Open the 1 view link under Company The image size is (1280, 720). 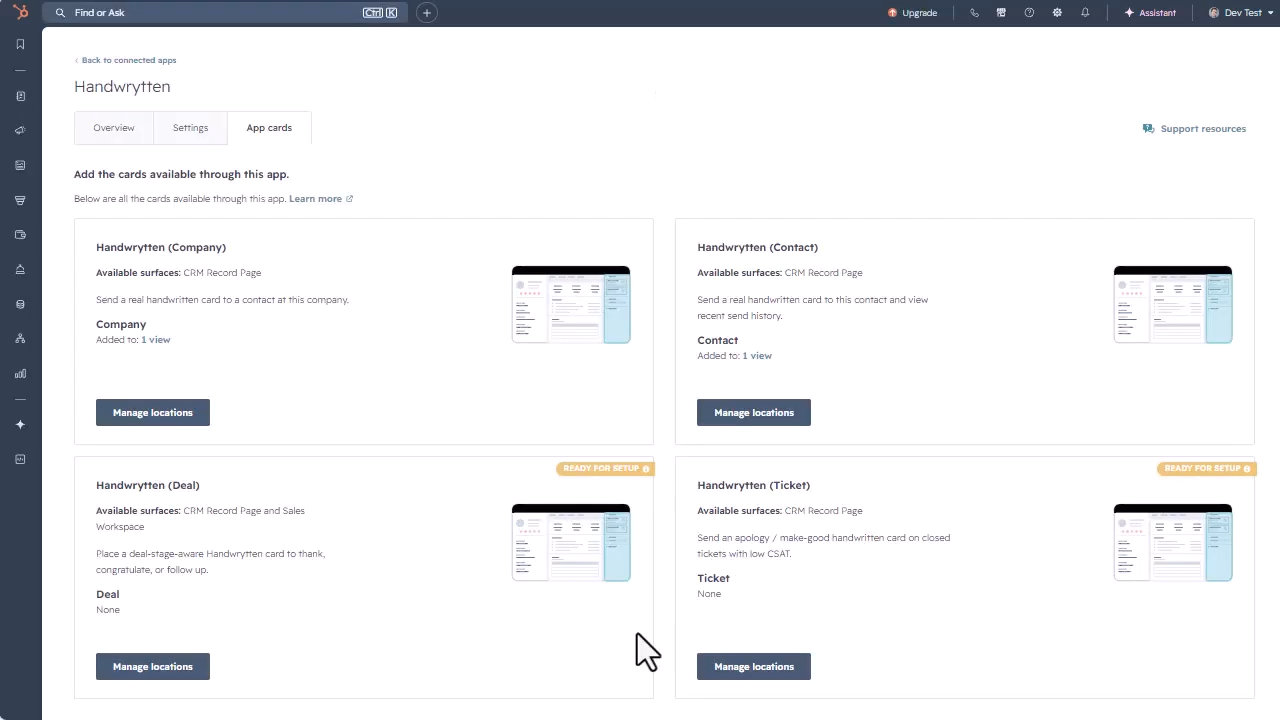point(156,340)
